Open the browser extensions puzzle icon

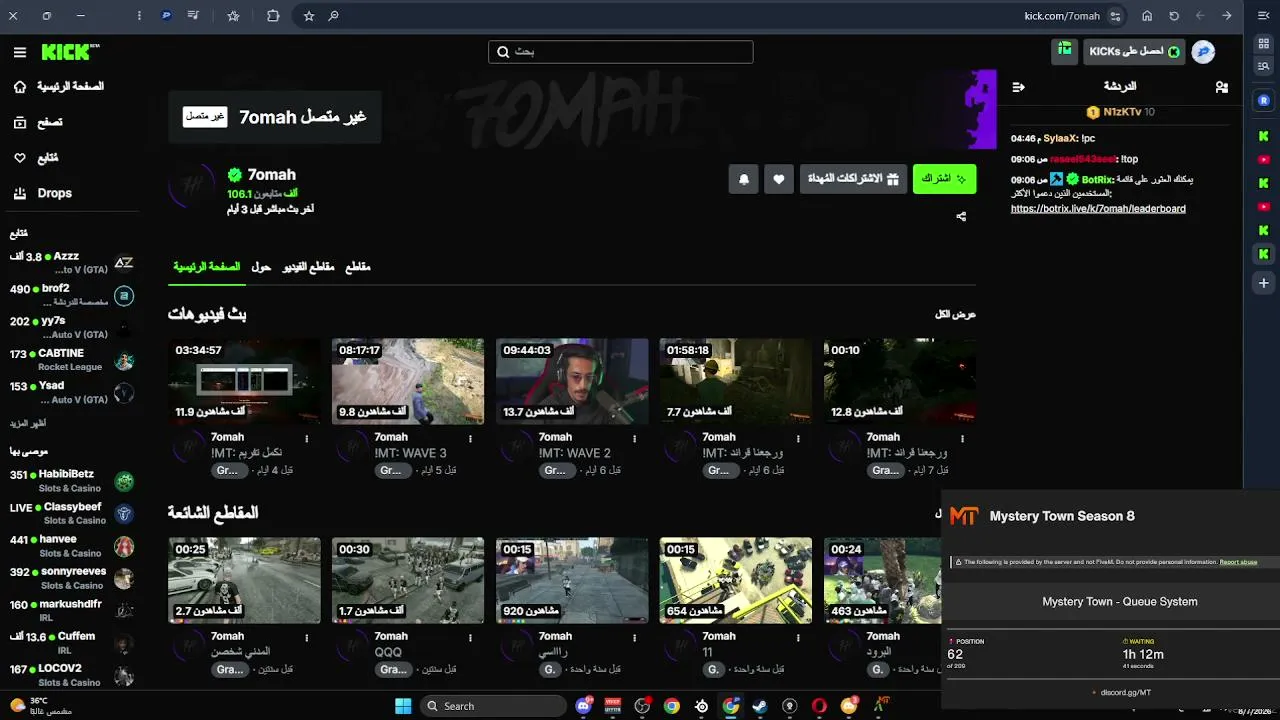[273, 16]
